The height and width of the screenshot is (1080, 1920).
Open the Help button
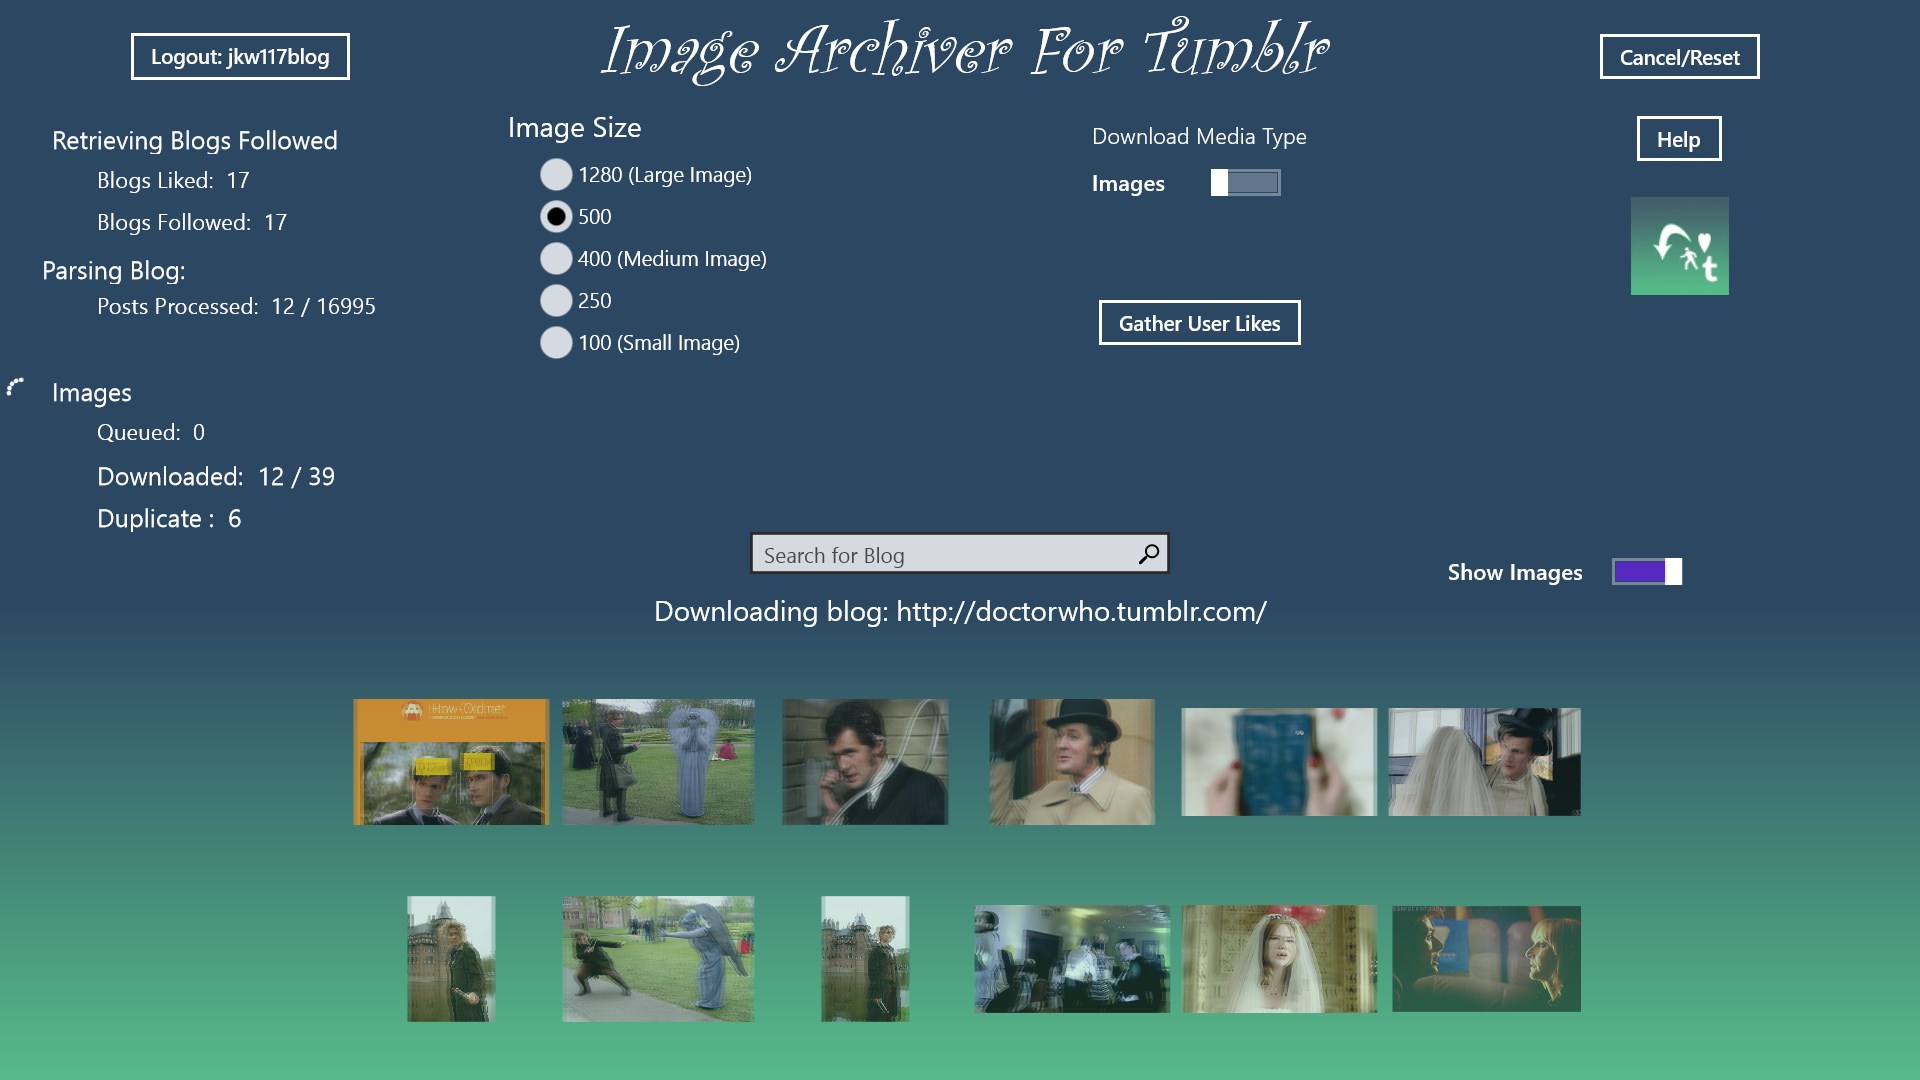[x=1678, y=139]
